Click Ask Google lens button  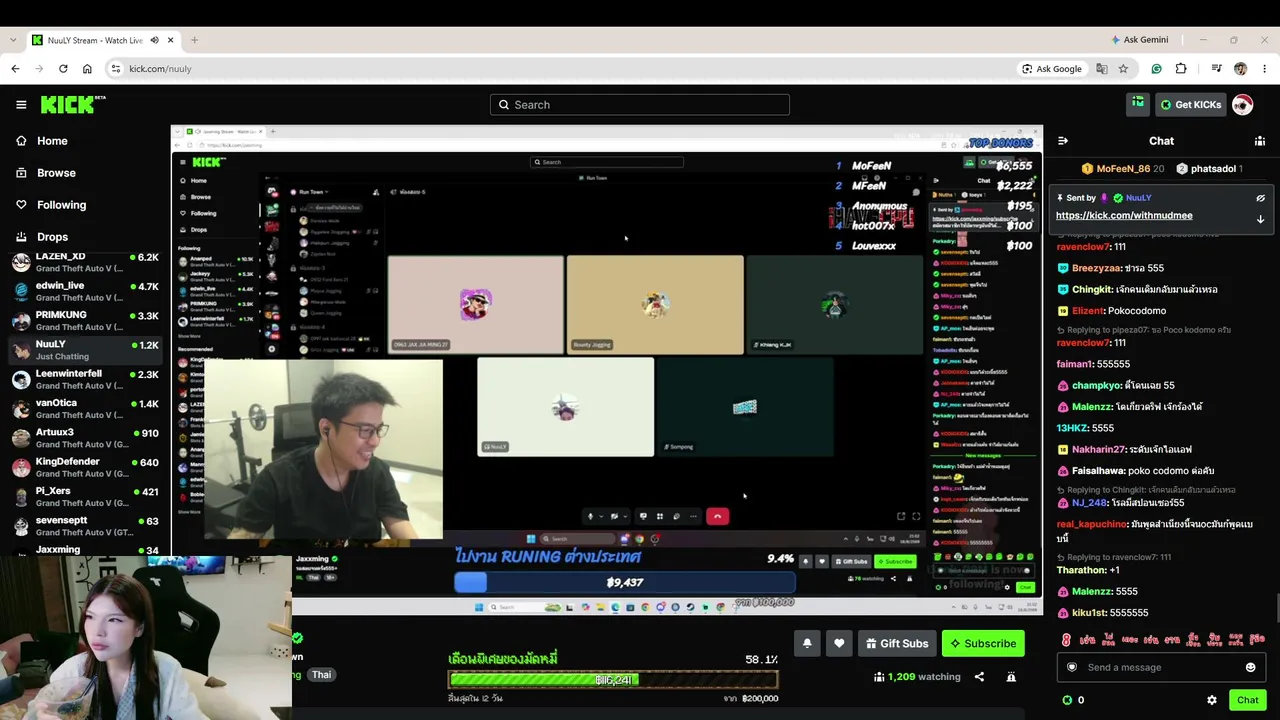[x=1052, y=69]
